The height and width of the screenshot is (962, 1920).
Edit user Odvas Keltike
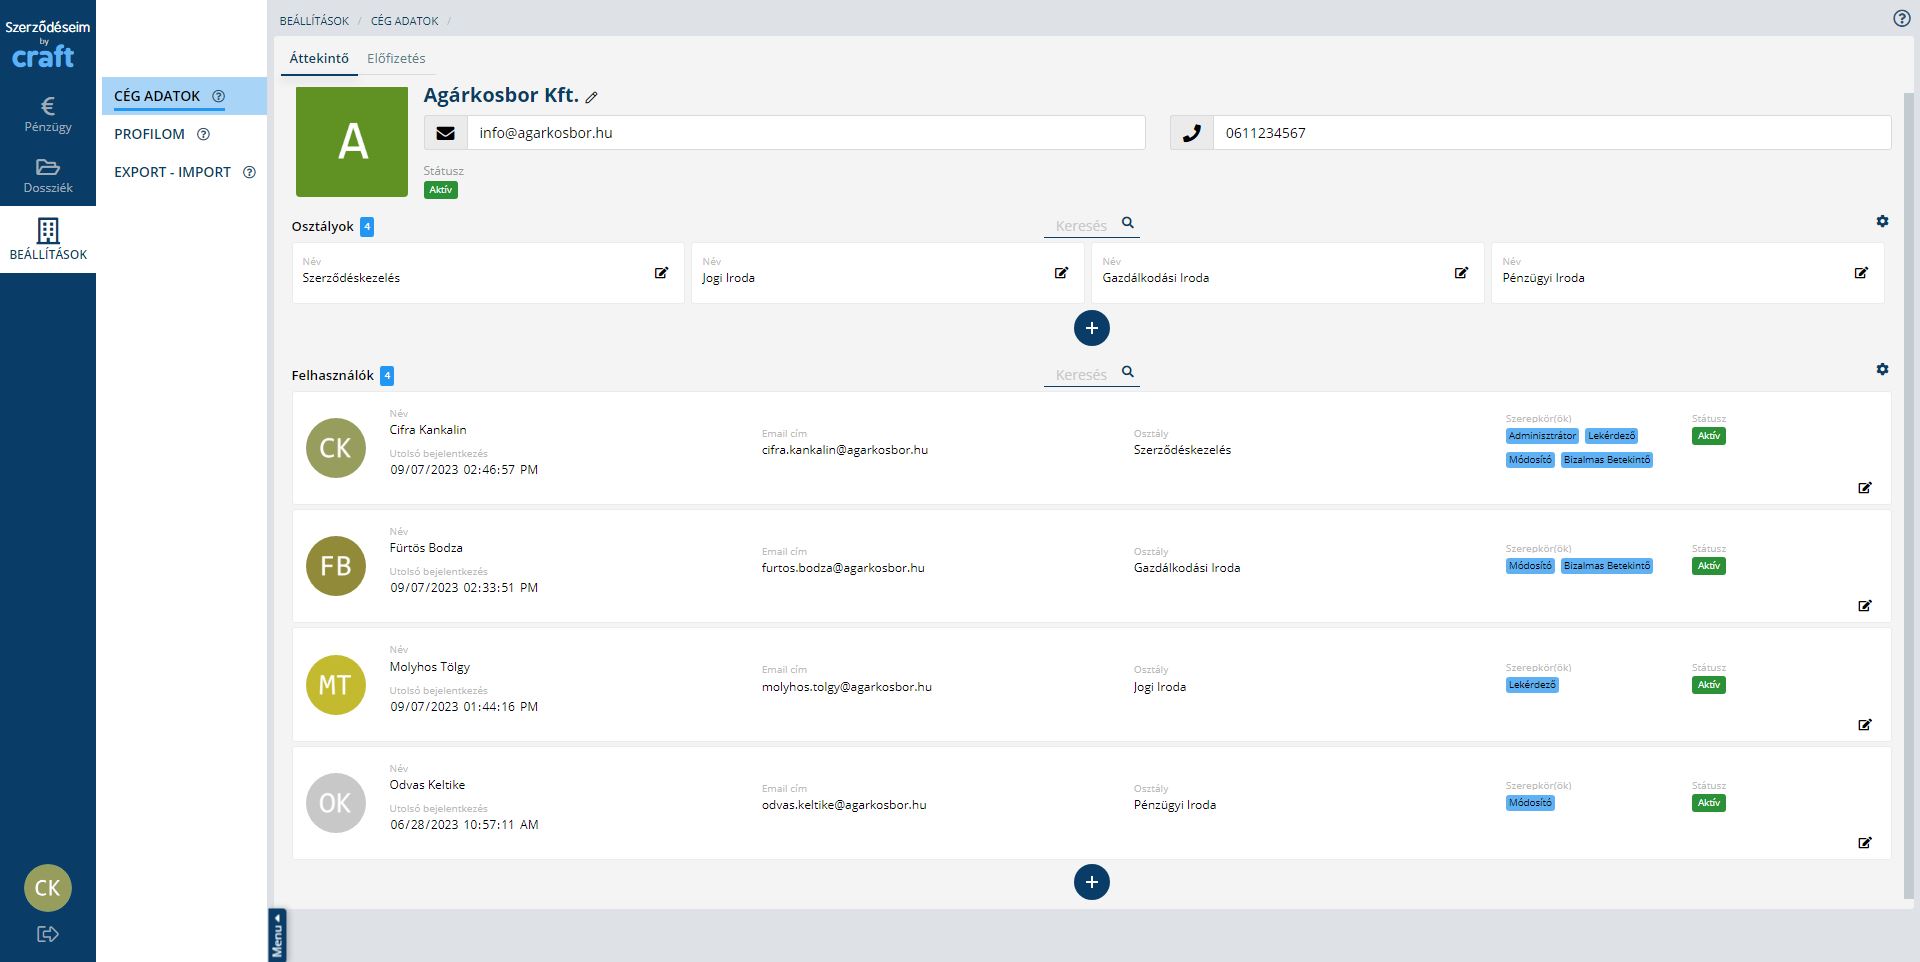[1864, 843]
